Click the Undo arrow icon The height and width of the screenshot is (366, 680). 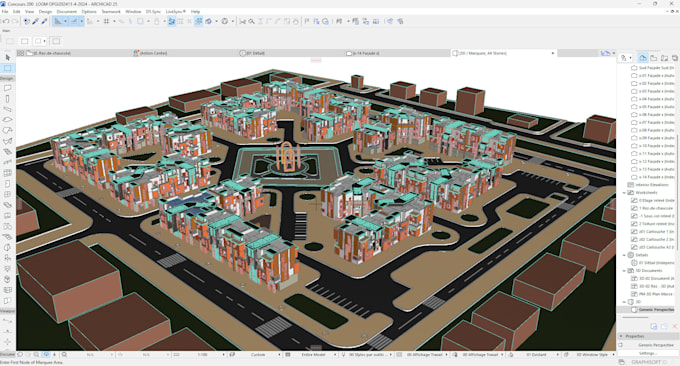[6, 21]
